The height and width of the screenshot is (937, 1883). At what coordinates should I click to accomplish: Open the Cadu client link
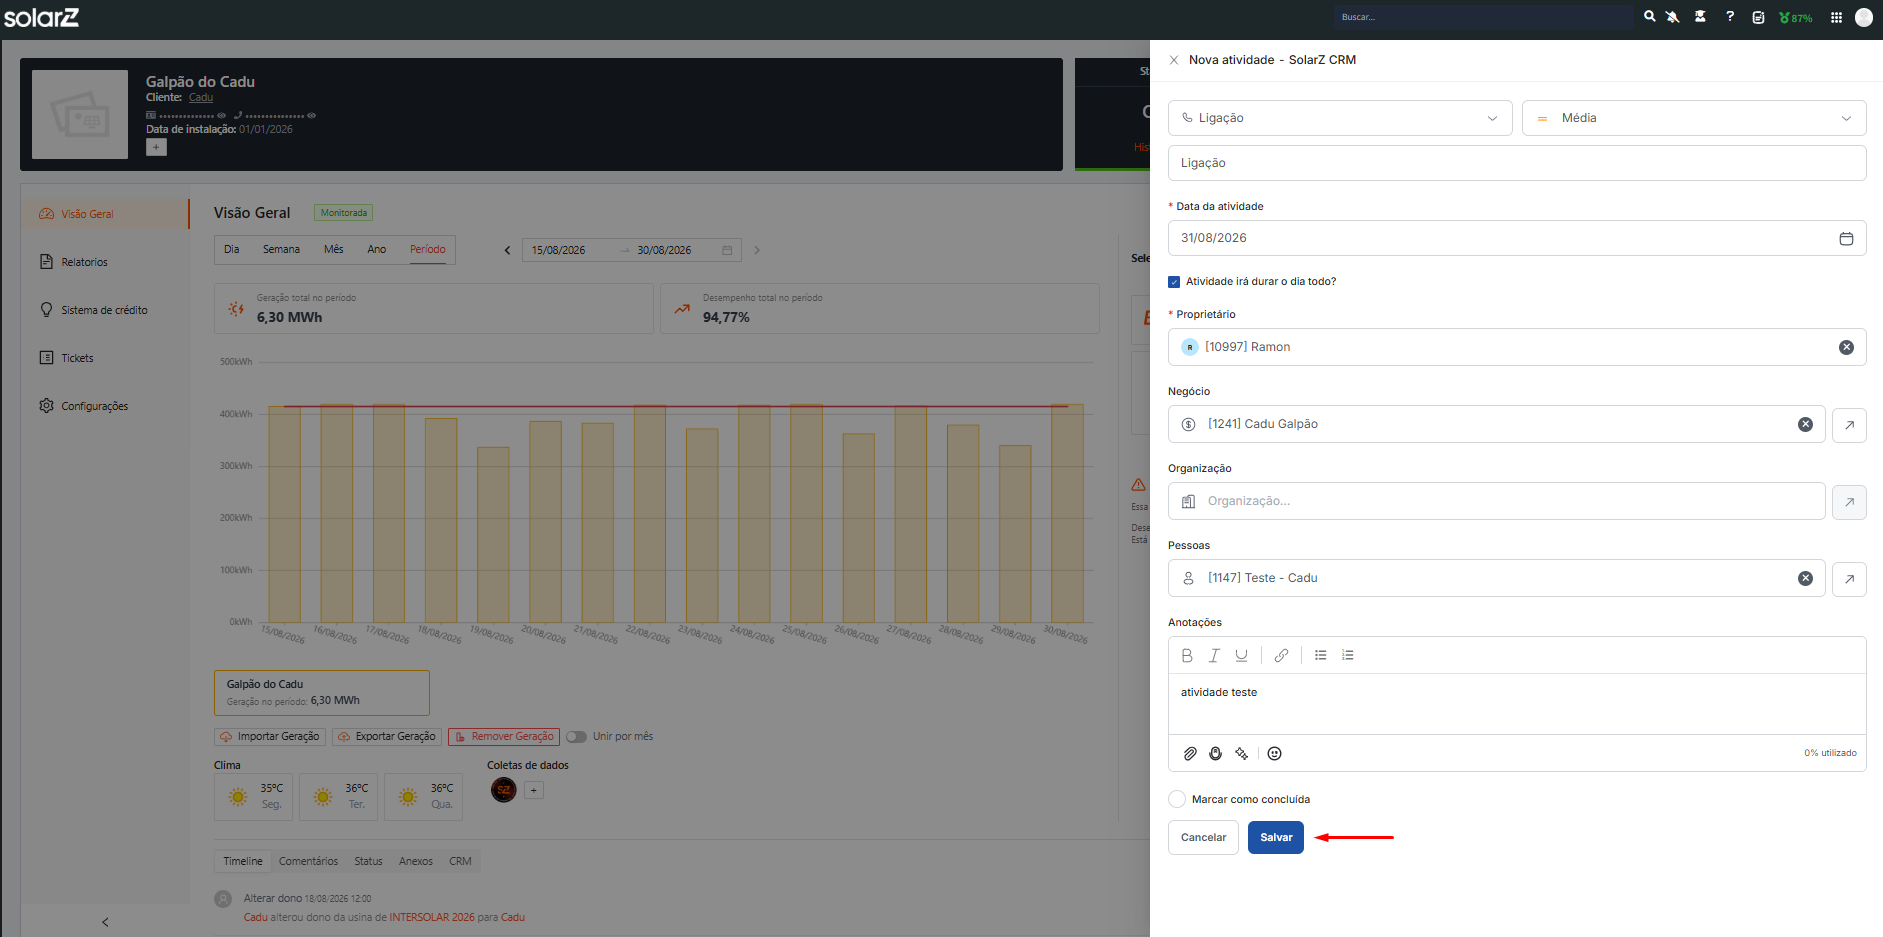pyautogui.click(x=201, y=97)
